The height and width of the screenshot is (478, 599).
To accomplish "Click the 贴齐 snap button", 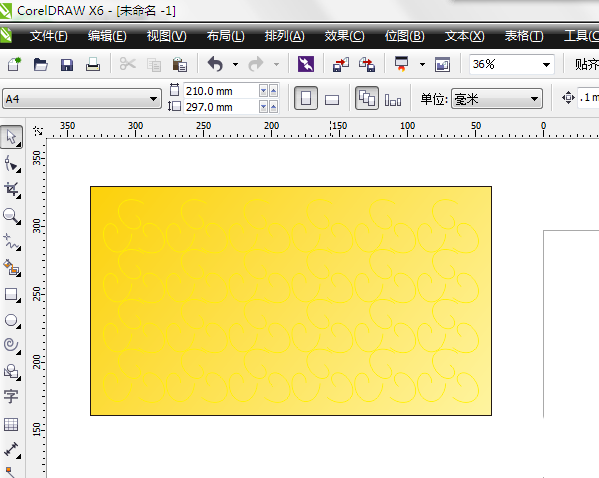I will 586,64.
